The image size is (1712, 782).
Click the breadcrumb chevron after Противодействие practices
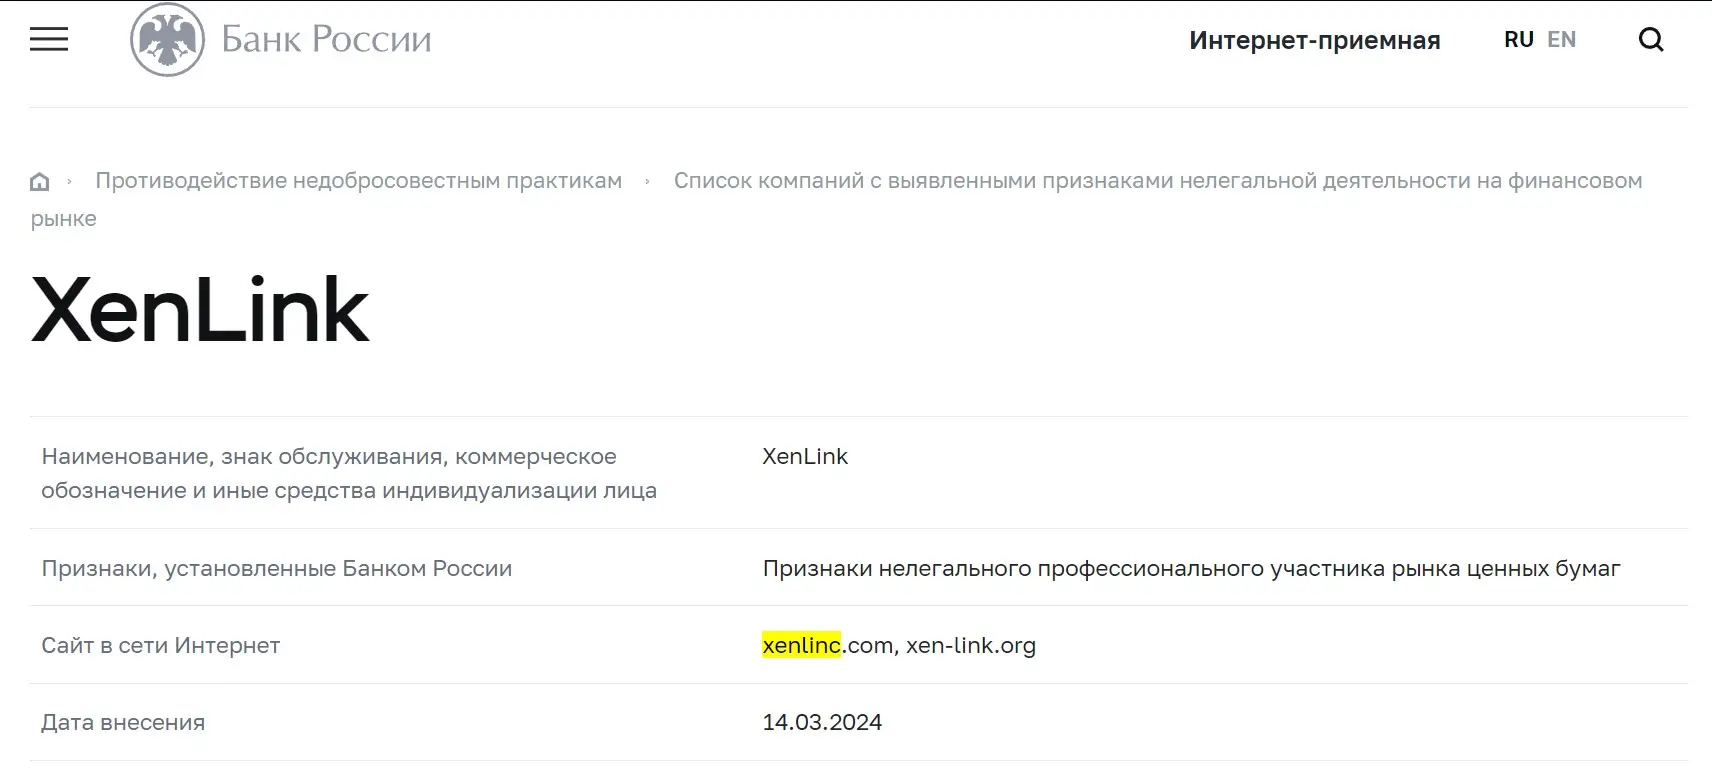pyautogui.click(x=648, y=180)
